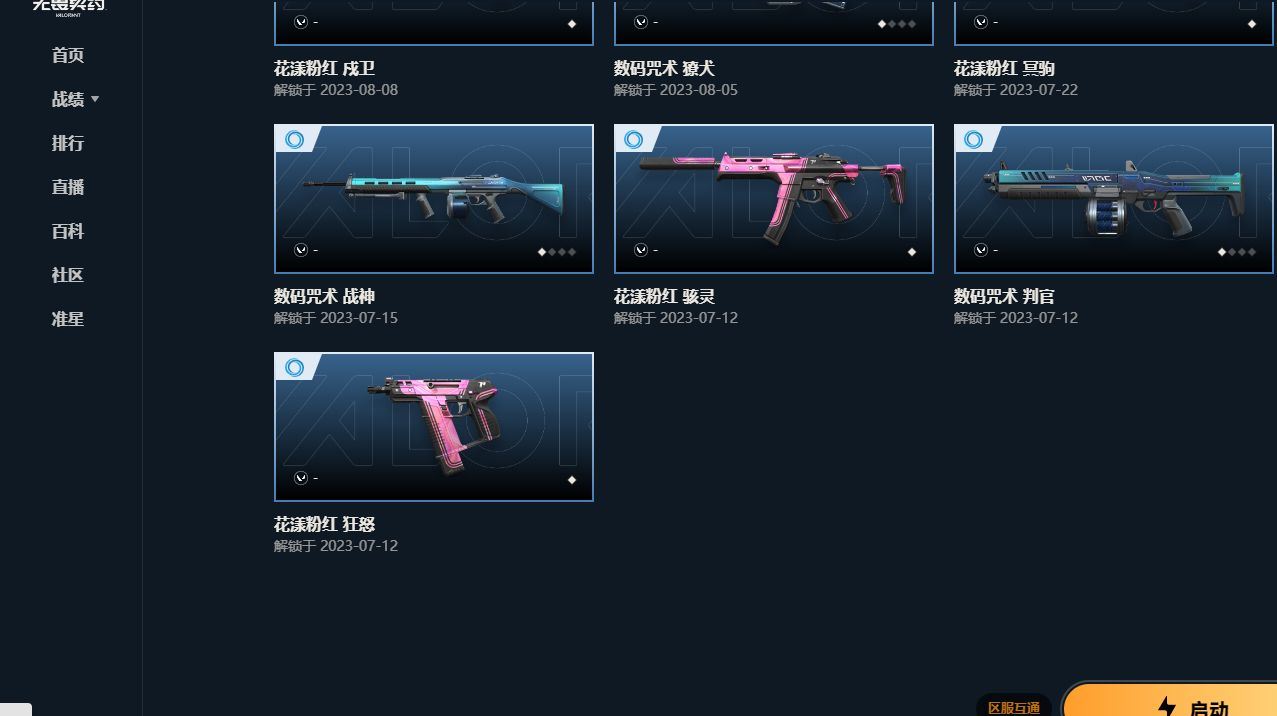Click the Valorant points icon on 判官 card
The image size is (1277, 716).
point(981,250)
